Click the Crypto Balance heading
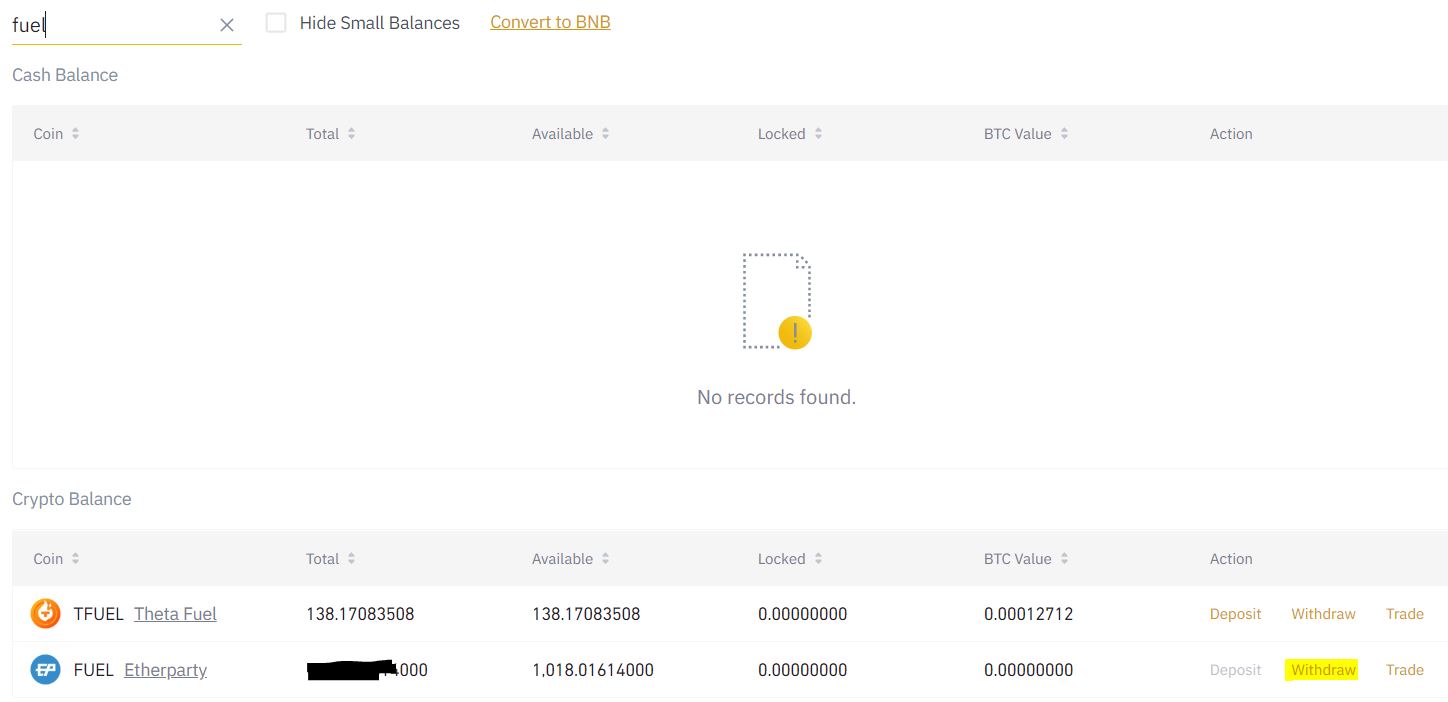Image resolution: width=1448 pixels, height=702 pixels. coord(71,499)
